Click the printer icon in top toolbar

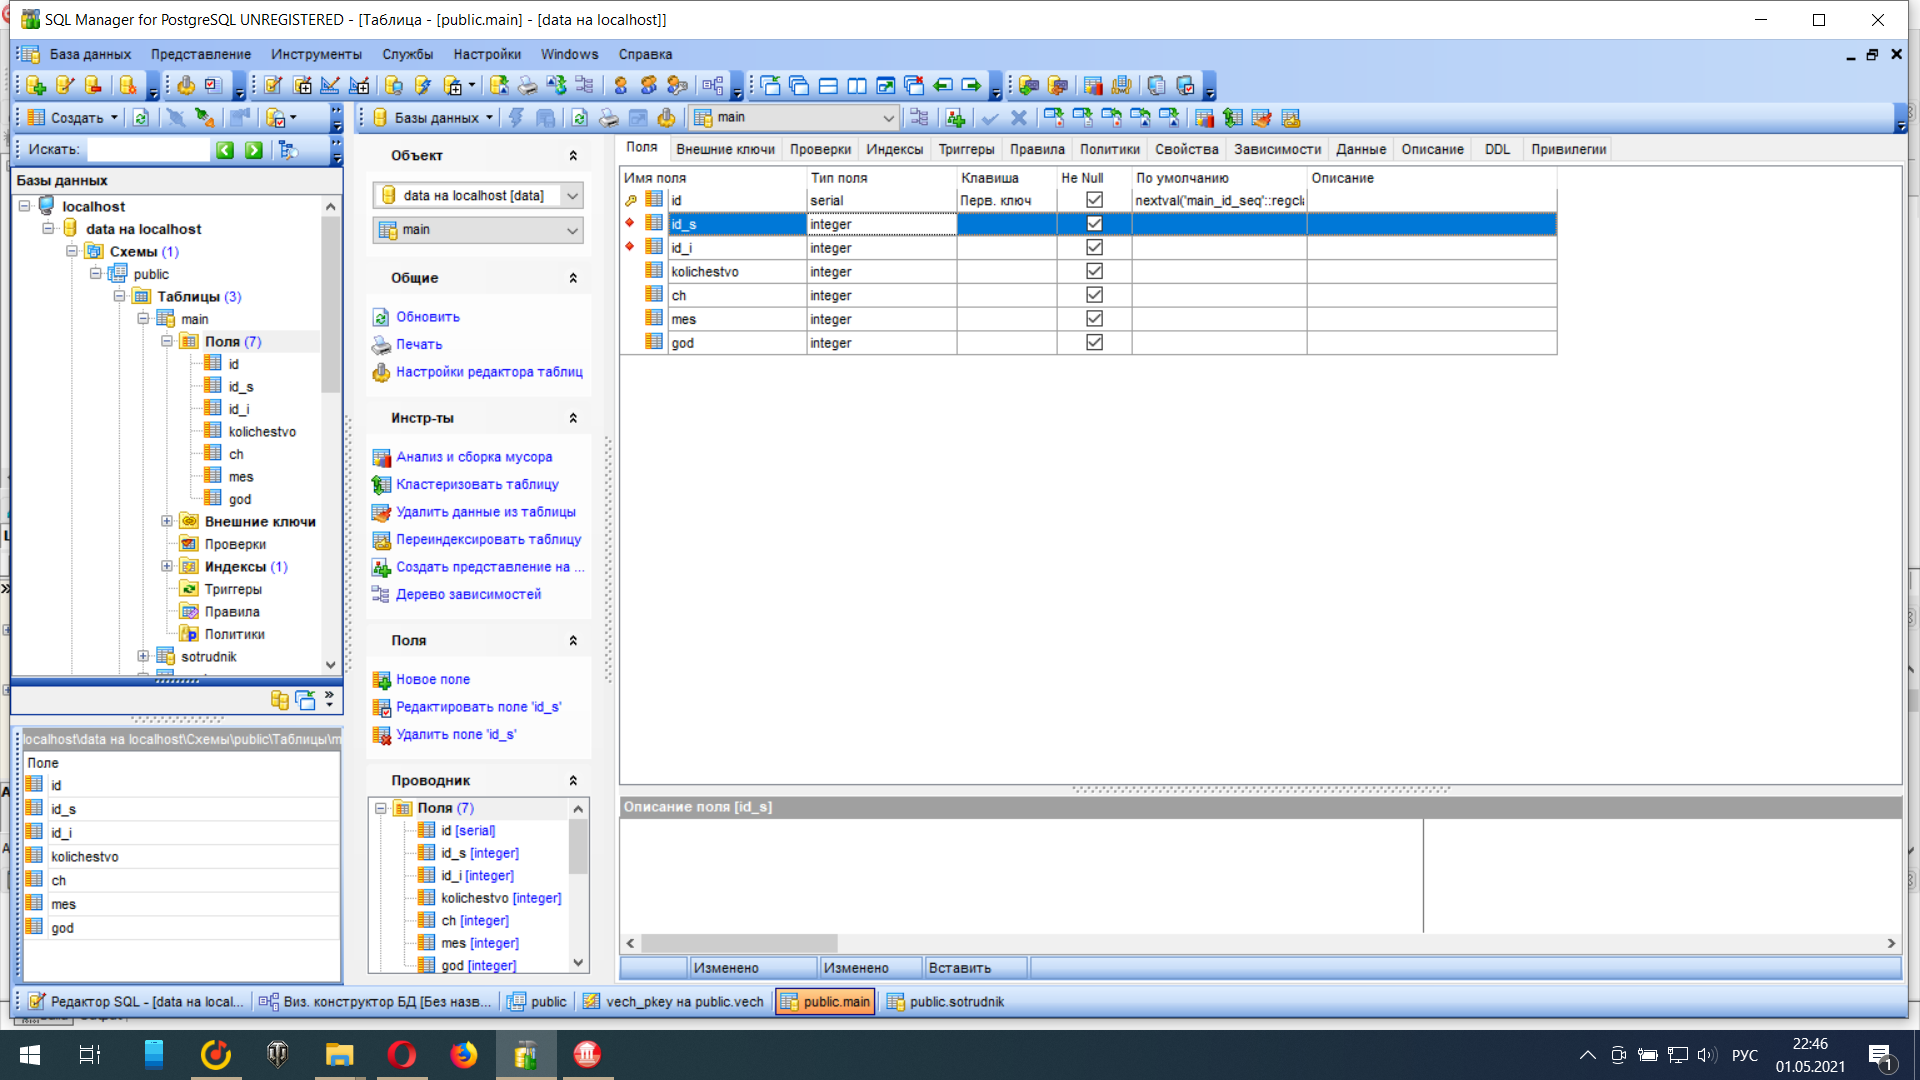(x=527, y=86)
